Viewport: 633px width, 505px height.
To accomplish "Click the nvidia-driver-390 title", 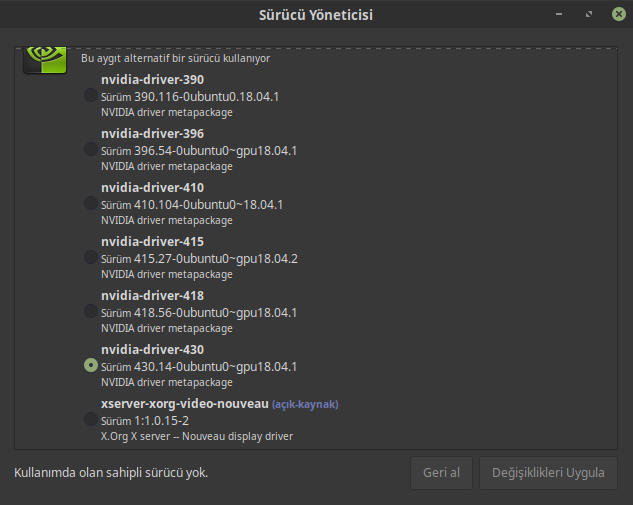I will coord(153,80).
